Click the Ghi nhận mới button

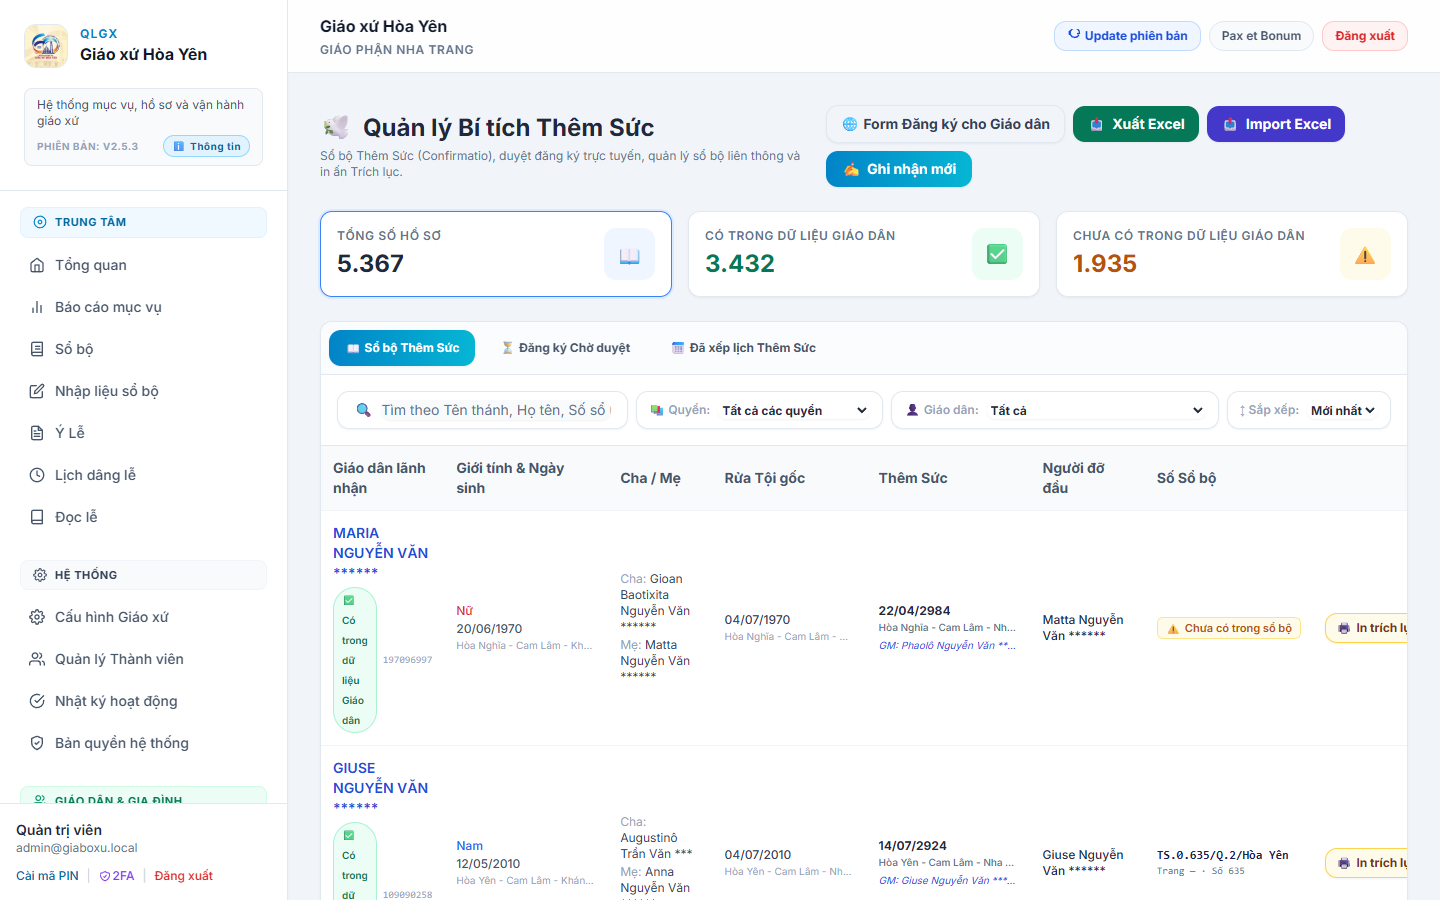tap(899, 169)
